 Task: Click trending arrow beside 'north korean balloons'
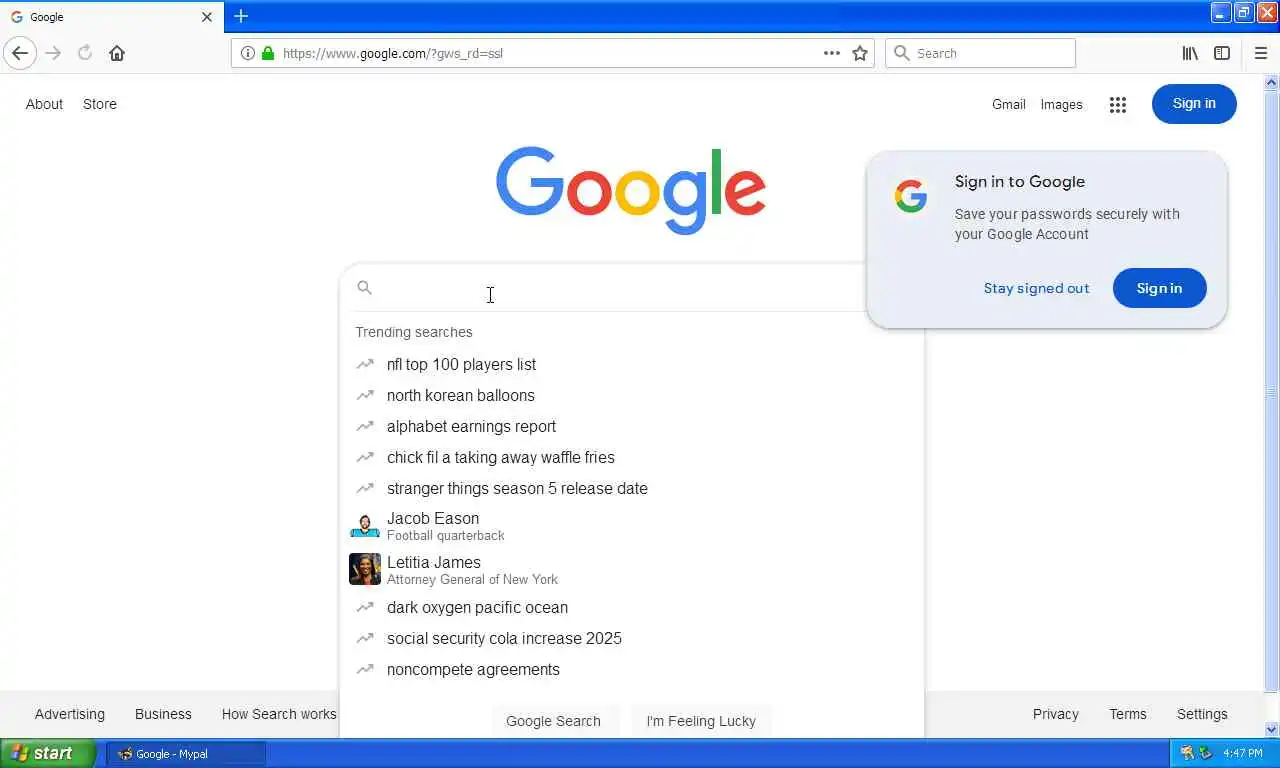pos(365,395)
